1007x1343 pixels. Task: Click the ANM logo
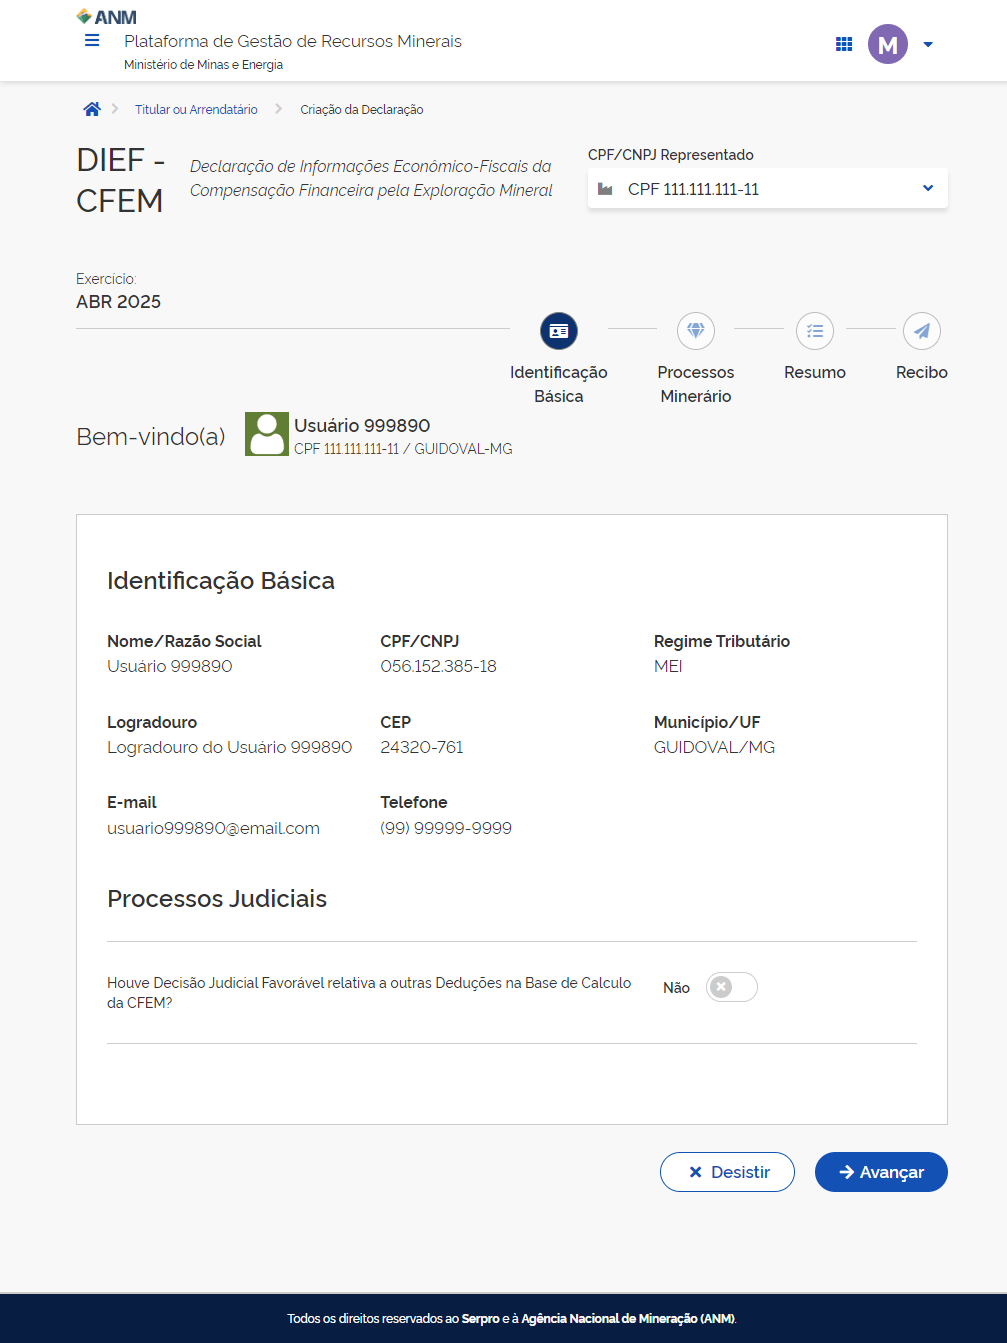pos(107,17)
